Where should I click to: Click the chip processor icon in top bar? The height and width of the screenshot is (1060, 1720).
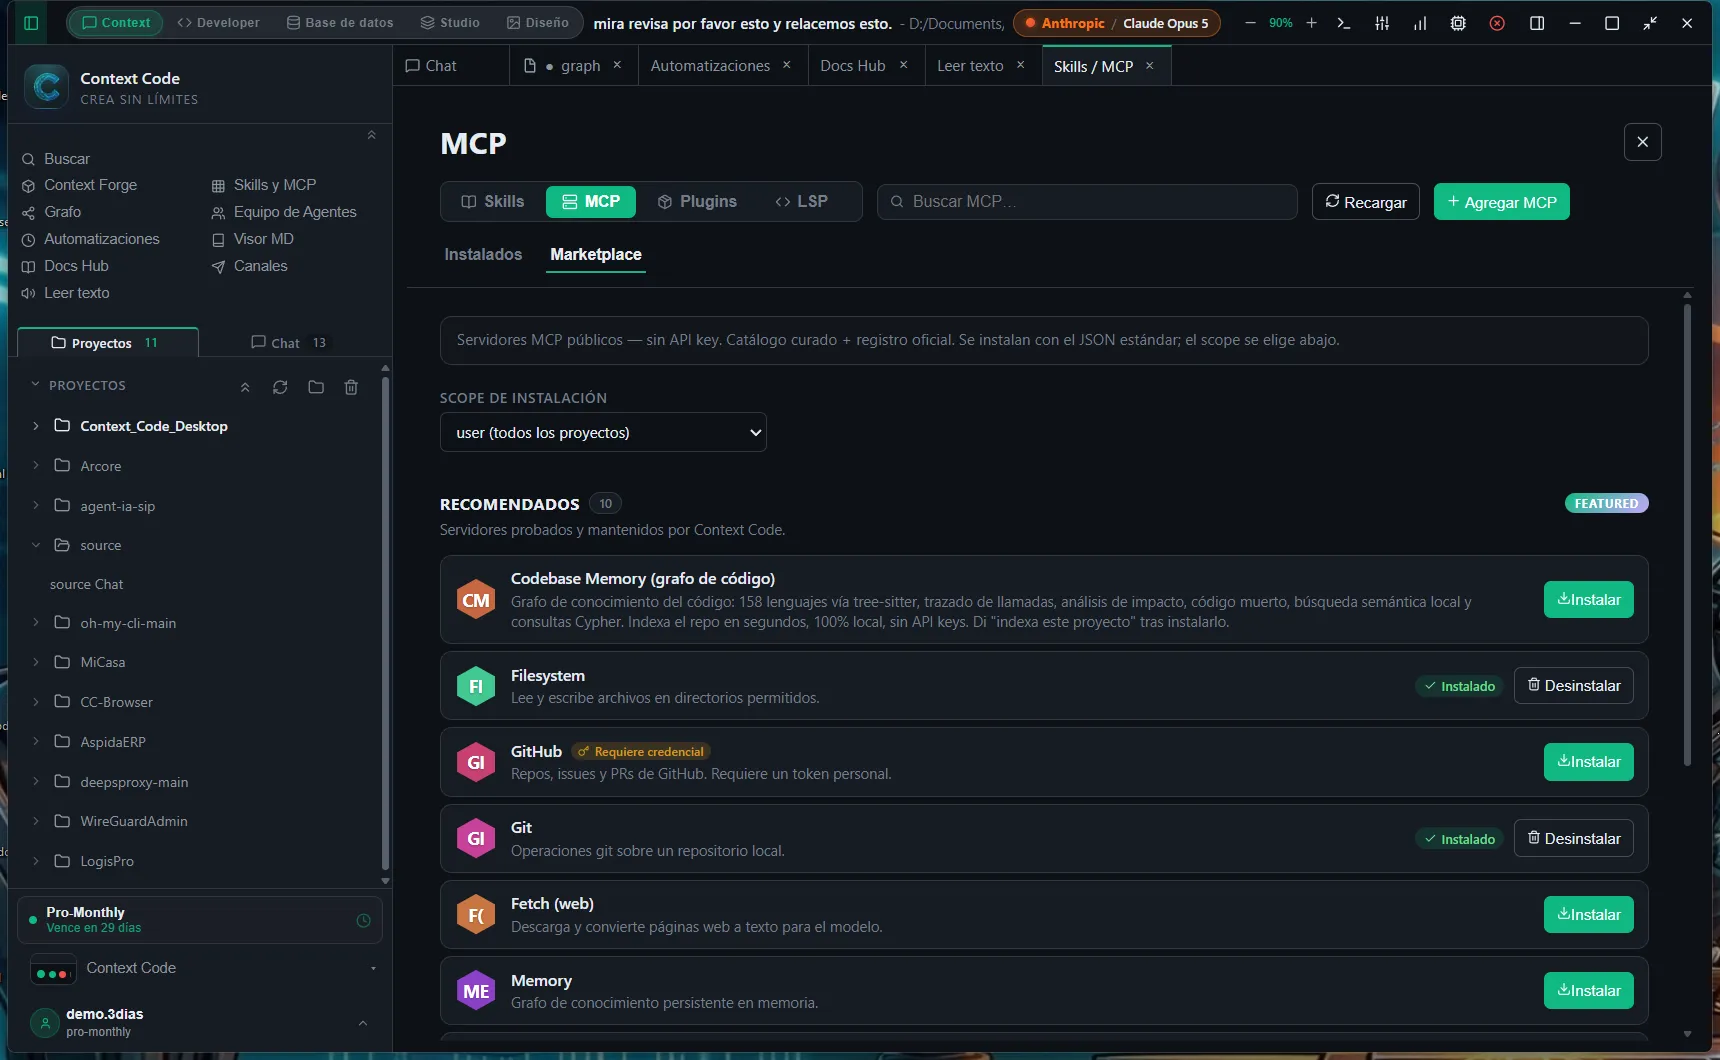[1458, 23]
